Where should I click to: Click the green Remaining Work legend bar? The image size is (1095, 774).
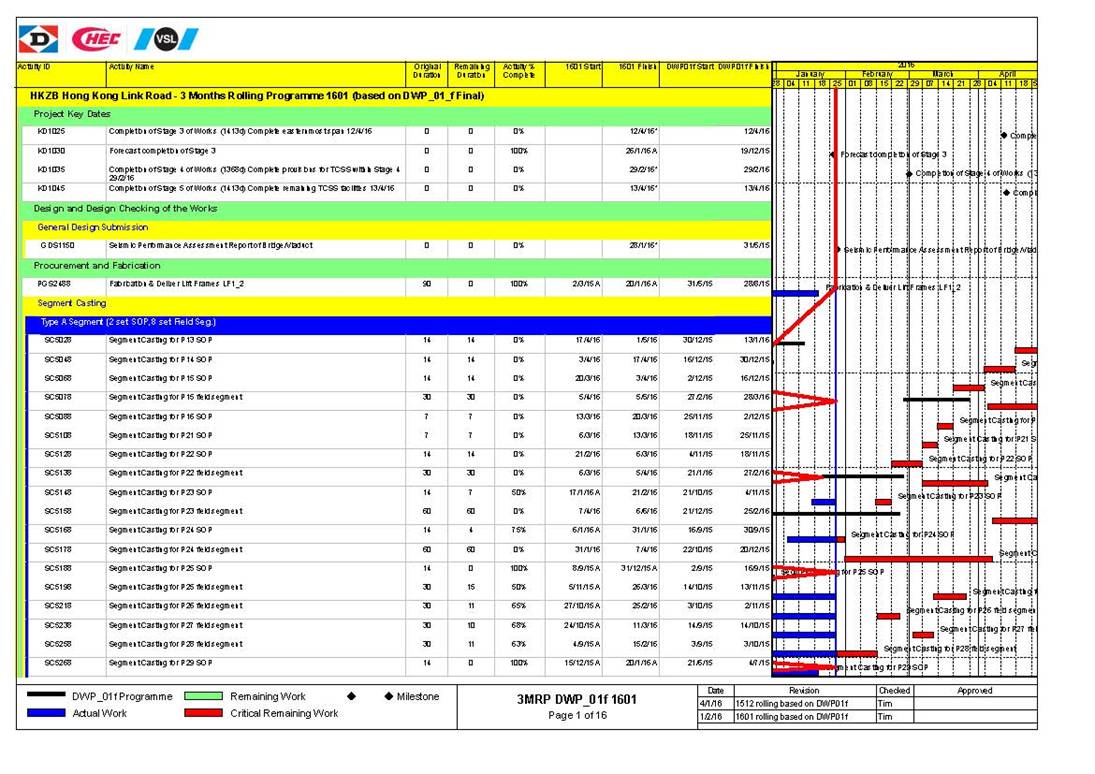coord(203,696)
